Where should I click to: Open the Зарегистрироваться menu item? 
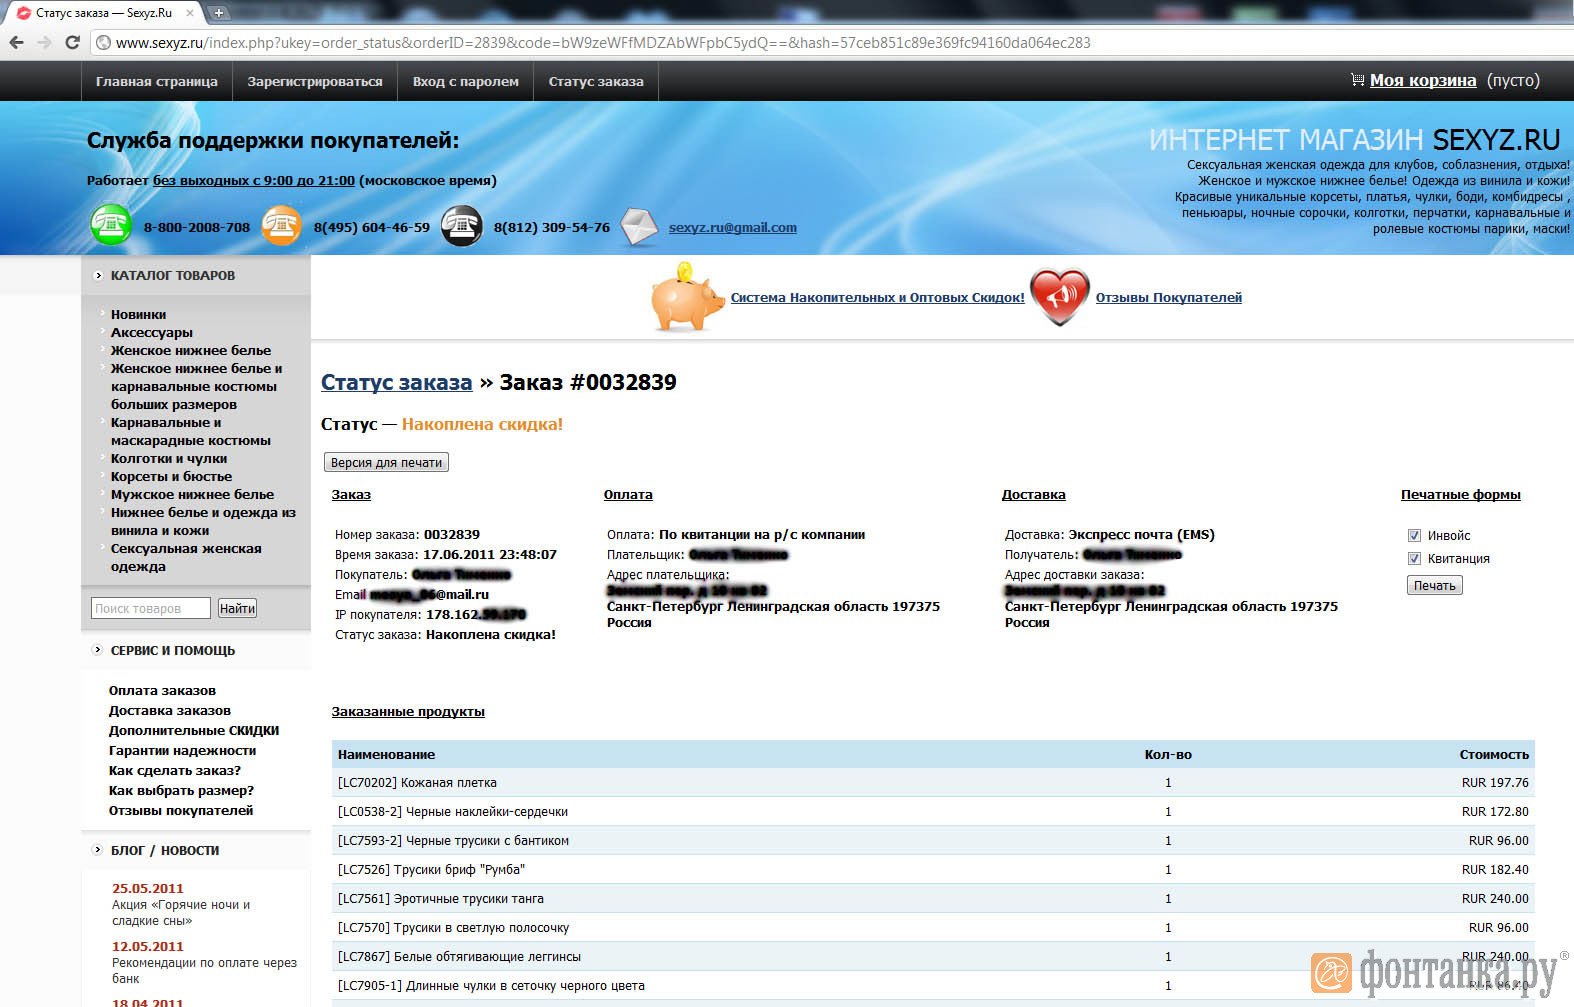pos(315,81)
